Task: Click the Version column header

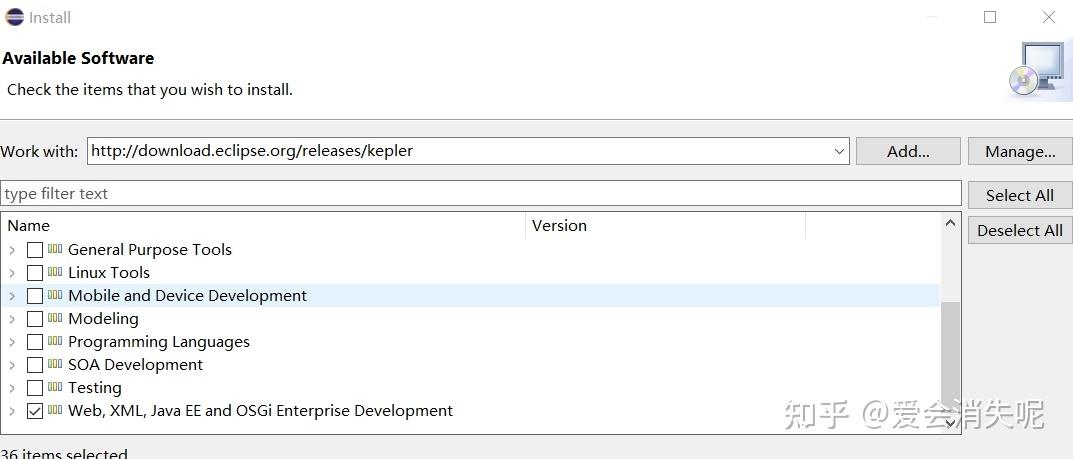Action: (665, 226)
